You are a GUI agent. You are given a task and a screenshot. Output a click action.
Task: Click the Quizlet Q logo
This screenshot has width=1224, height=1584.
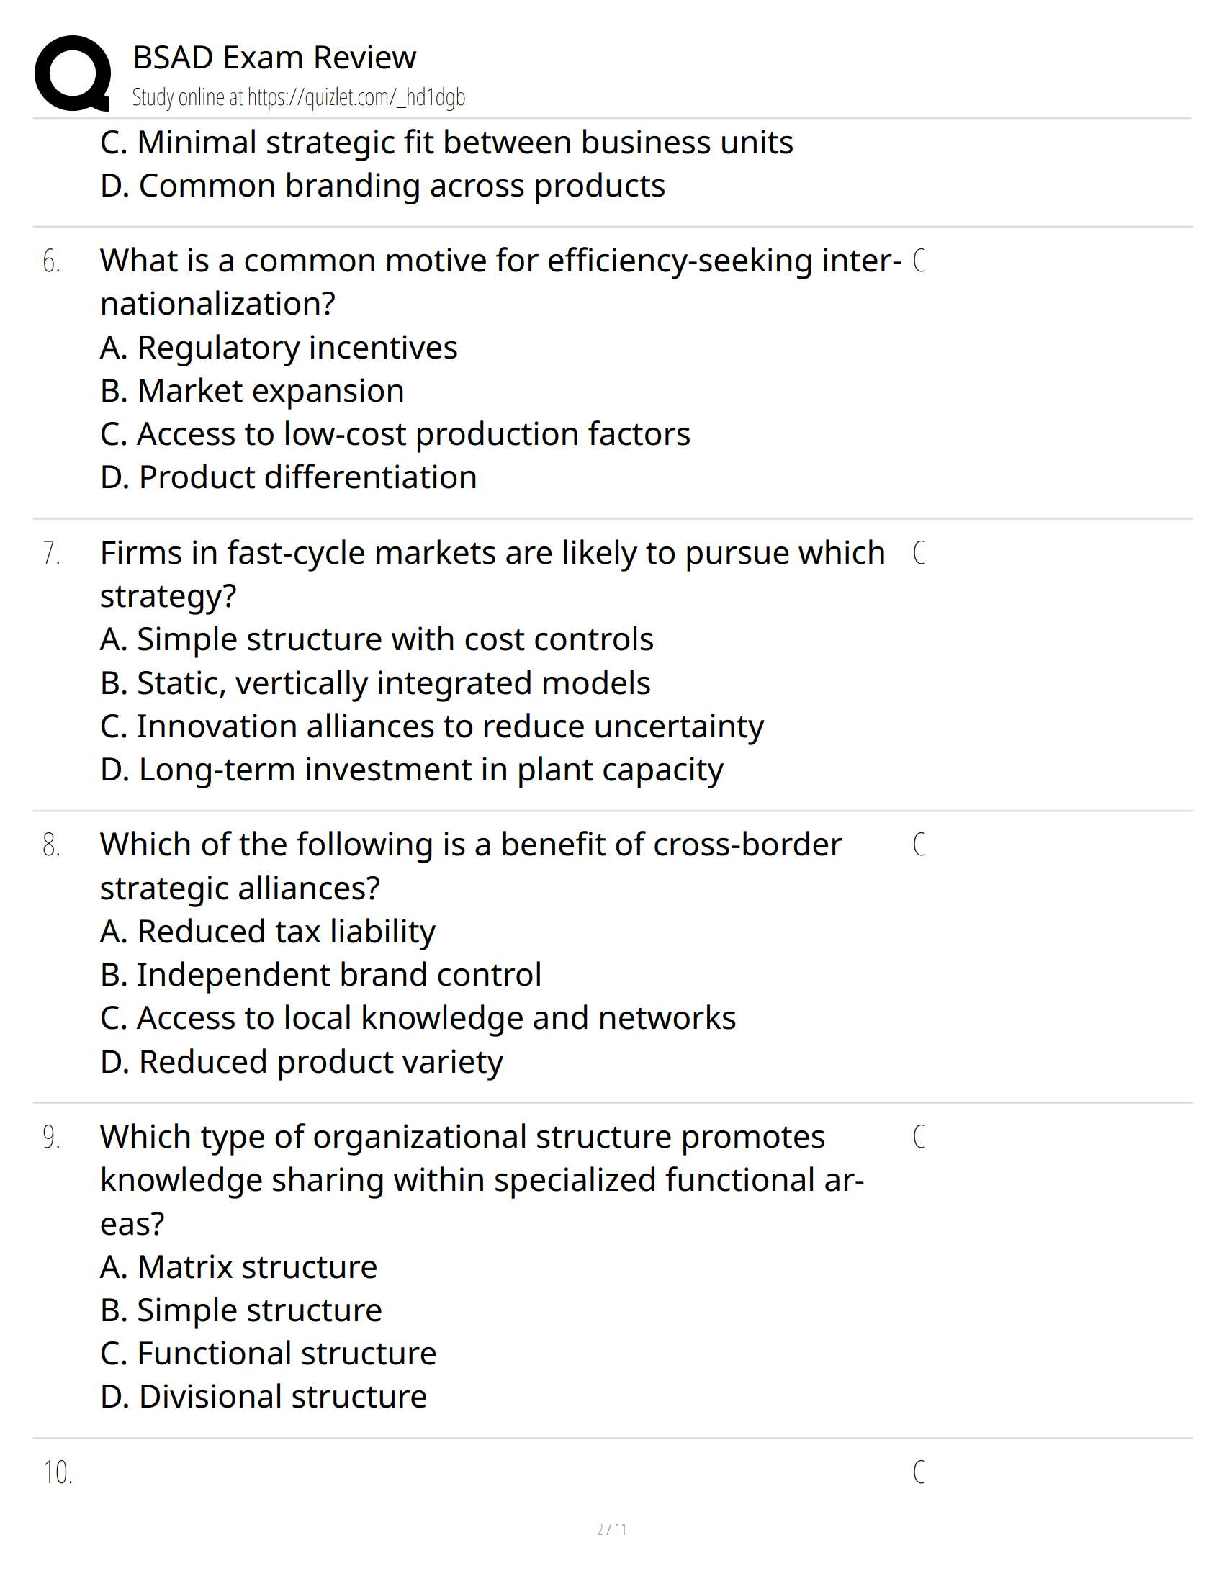[x=72, y=73]
